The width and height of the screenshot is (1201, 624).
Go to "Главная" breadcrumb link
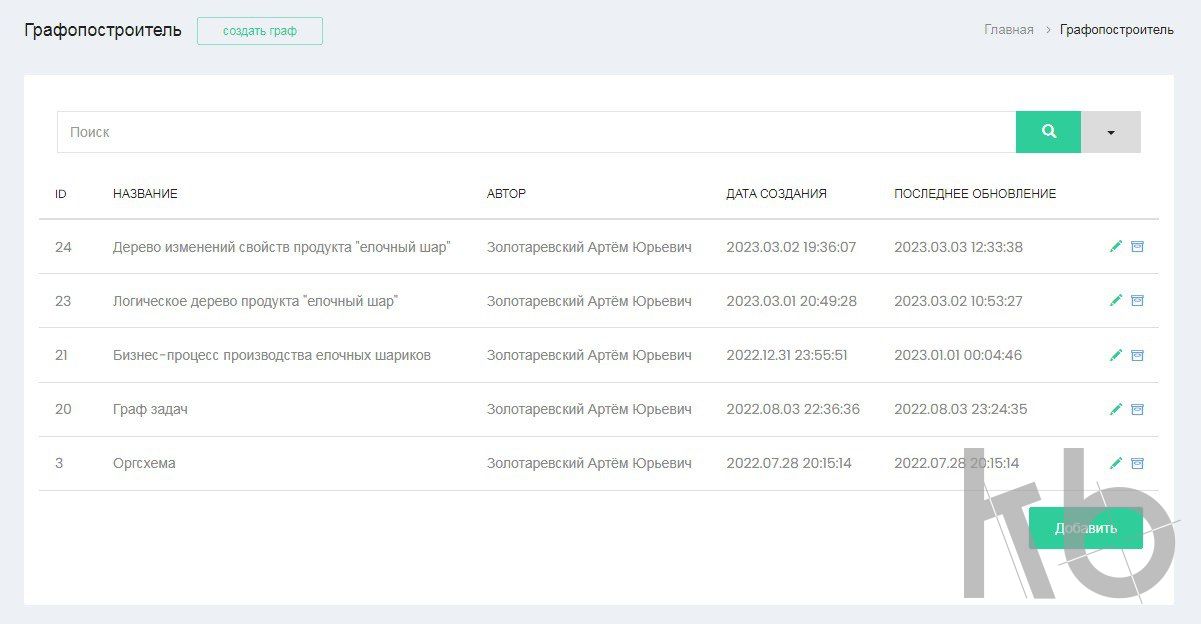pos(1008,30)
